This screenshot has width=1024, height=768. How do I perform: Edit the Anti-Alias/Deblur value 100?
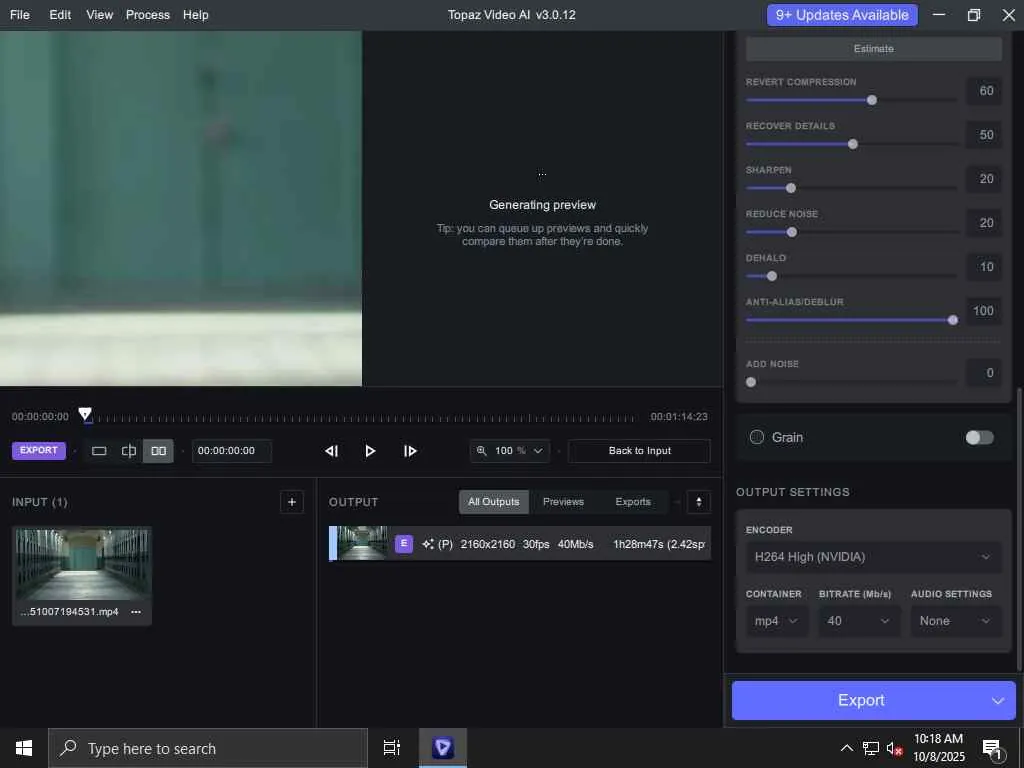tap(984, 311)
